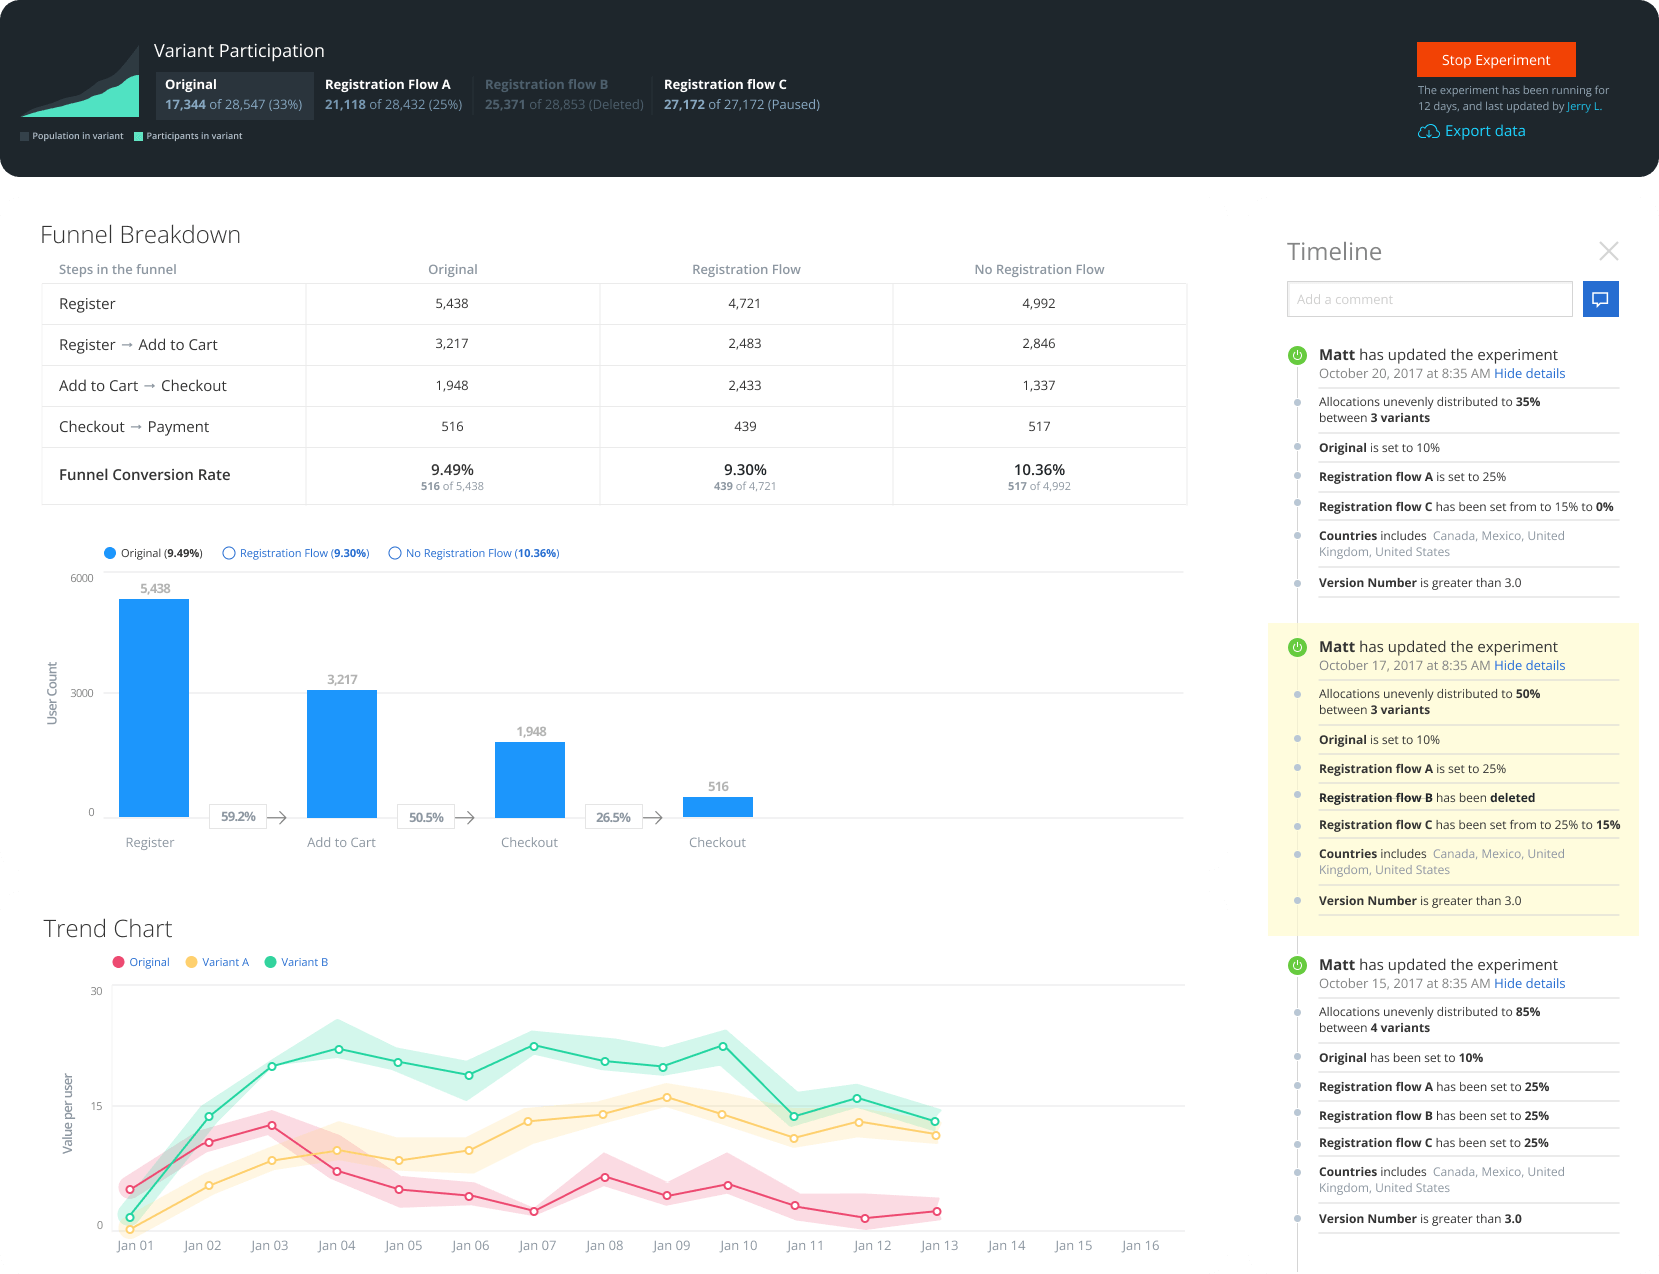Toggle the Variant B trend legend swatch
Image resolution: width=1659 pixels, height=1274 pixels.
click(x=270, y=962)
